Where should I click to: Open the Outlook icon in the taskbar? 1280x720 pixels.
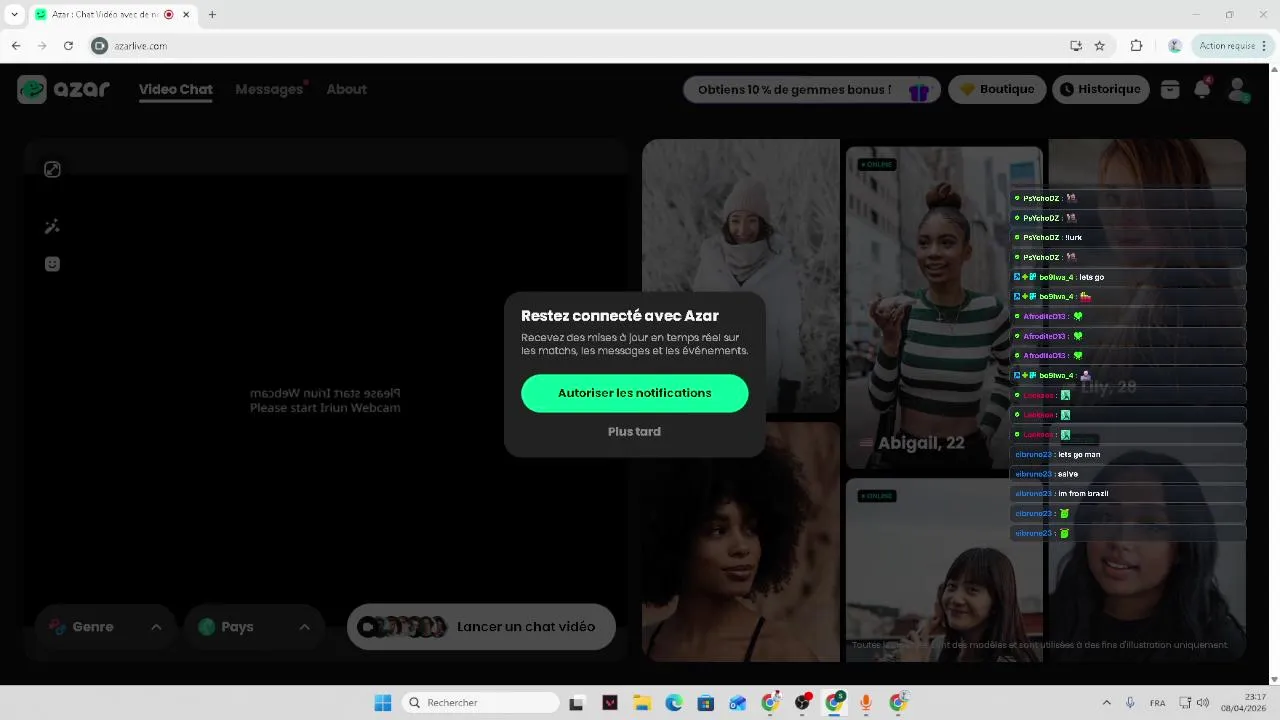737,703
